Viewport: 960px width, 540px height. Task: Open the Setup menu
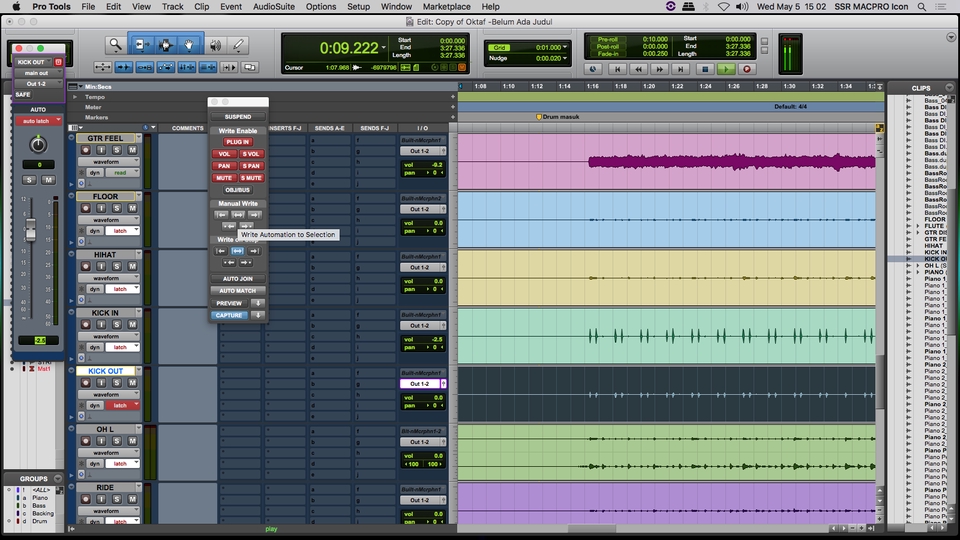(358, 7)
